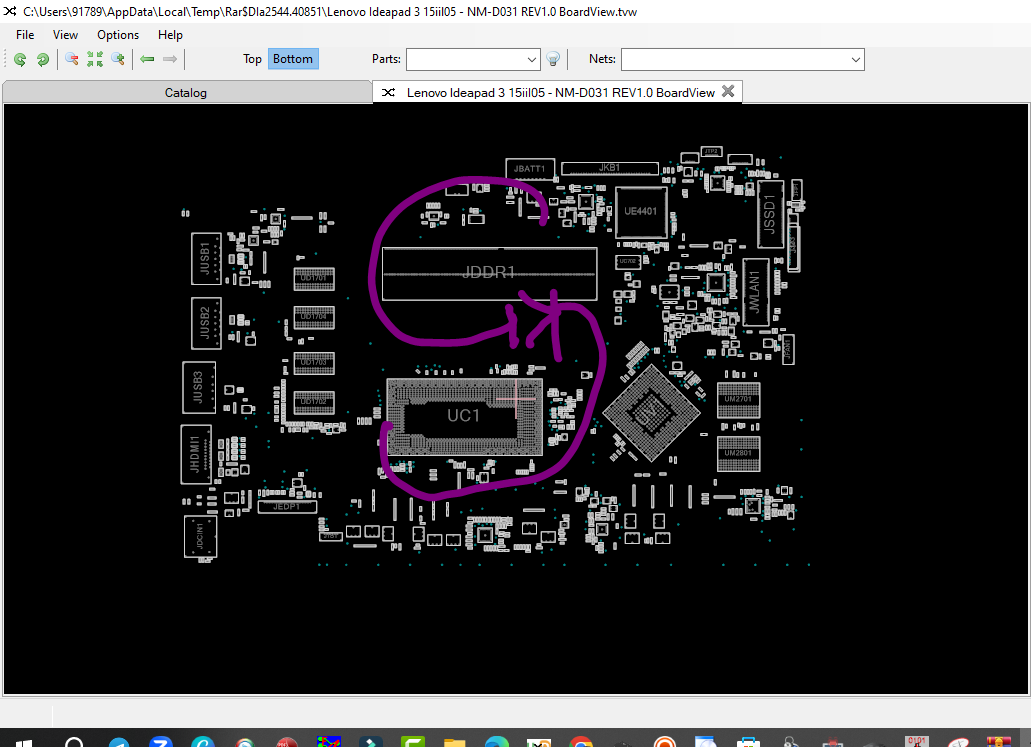This screenshot has width=1031, height=747.
Task: Select the JDDR1 memory slot
Action: click(489, 274)
